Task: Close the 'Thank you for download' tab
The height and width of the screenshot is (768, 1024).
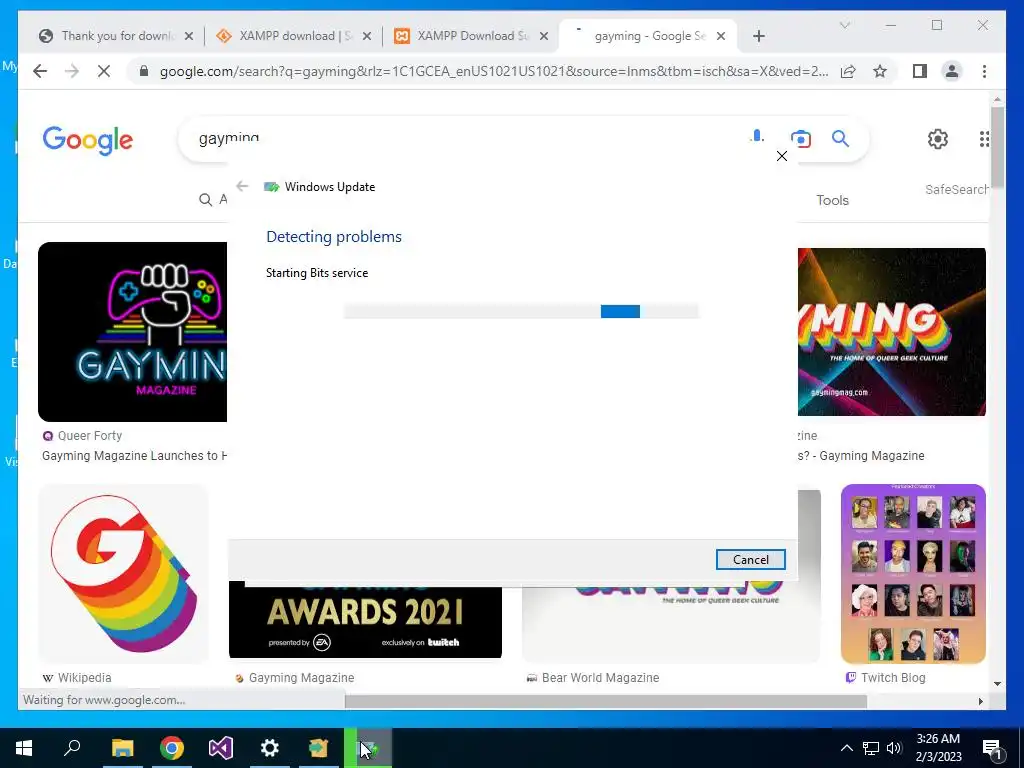Action: (189, 36)
